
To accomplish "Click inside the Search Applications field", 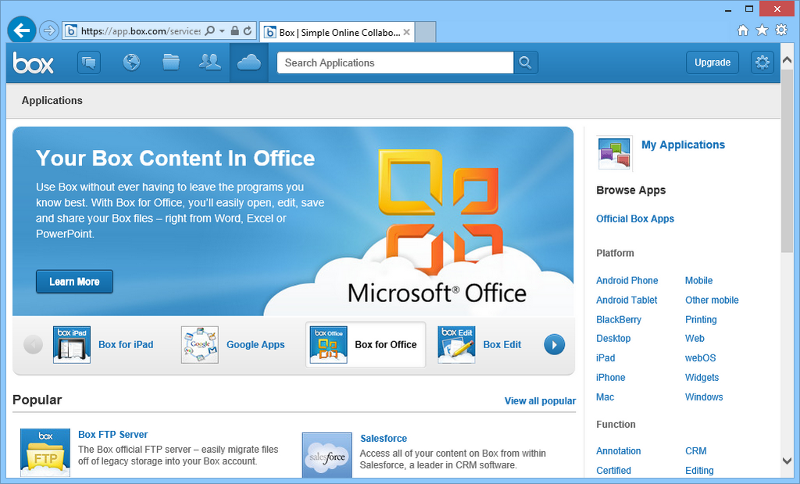I will pos(394,62).
